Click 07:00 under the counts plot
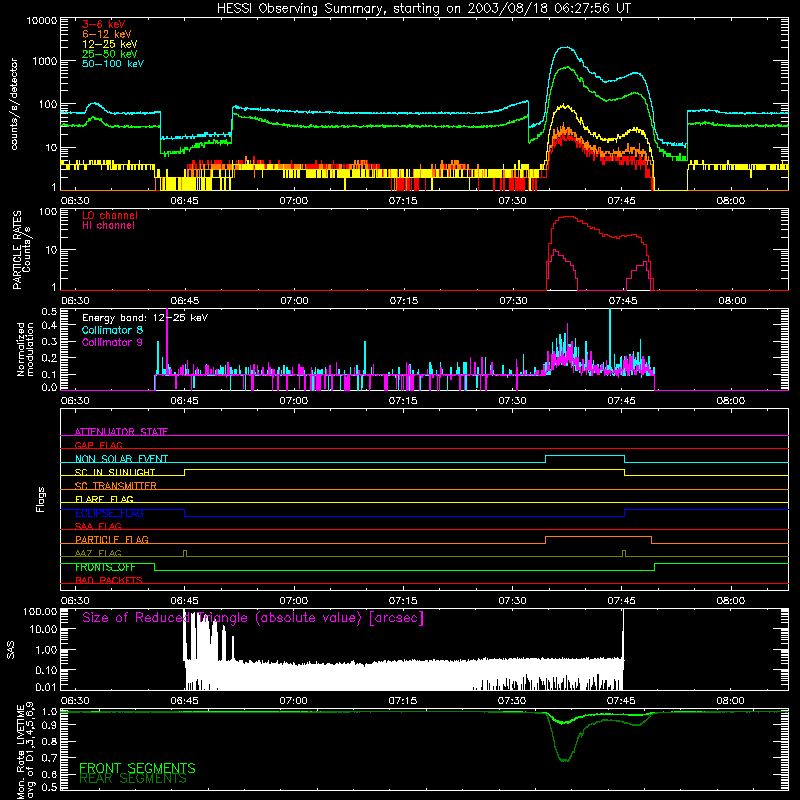Image resolution: width=800 pixels, height=800 pixels. point(294,201)
